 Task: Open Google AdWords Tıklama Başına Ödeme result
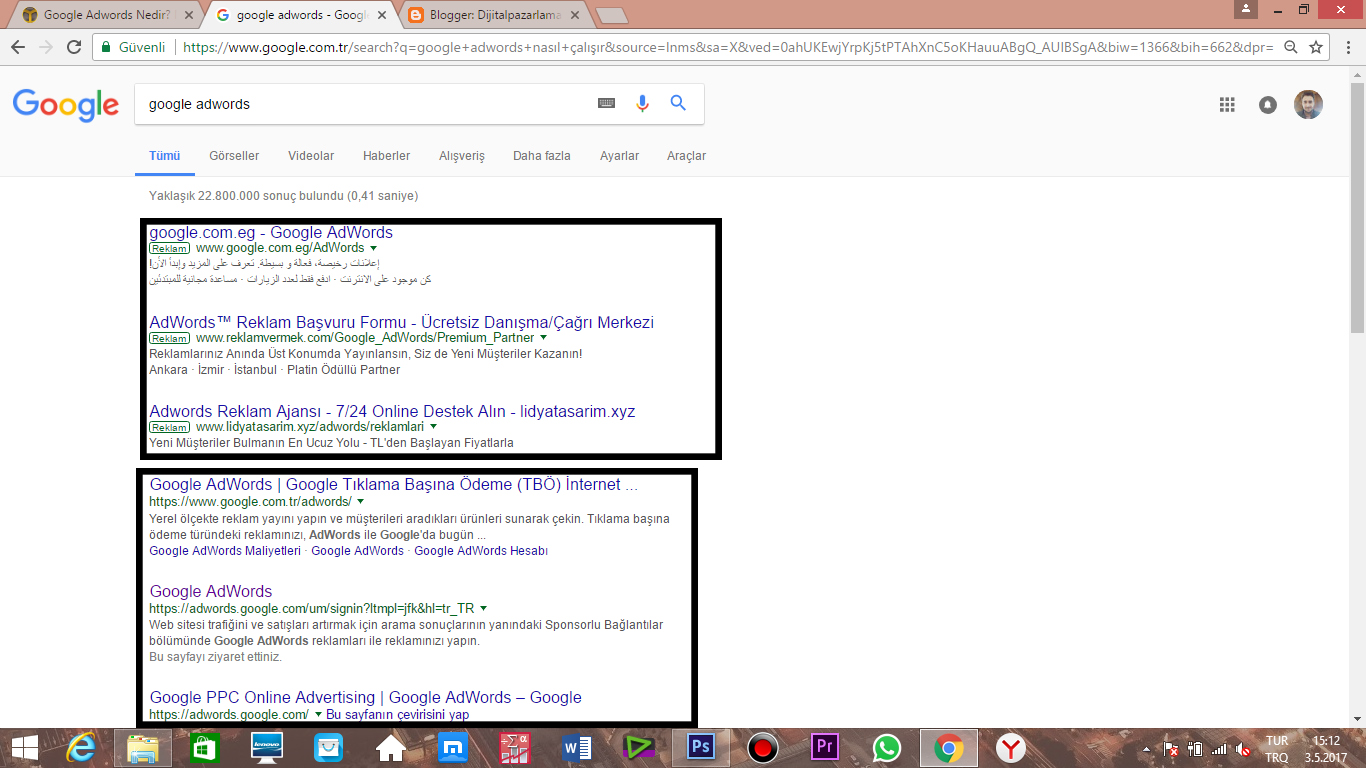[393, 484]
